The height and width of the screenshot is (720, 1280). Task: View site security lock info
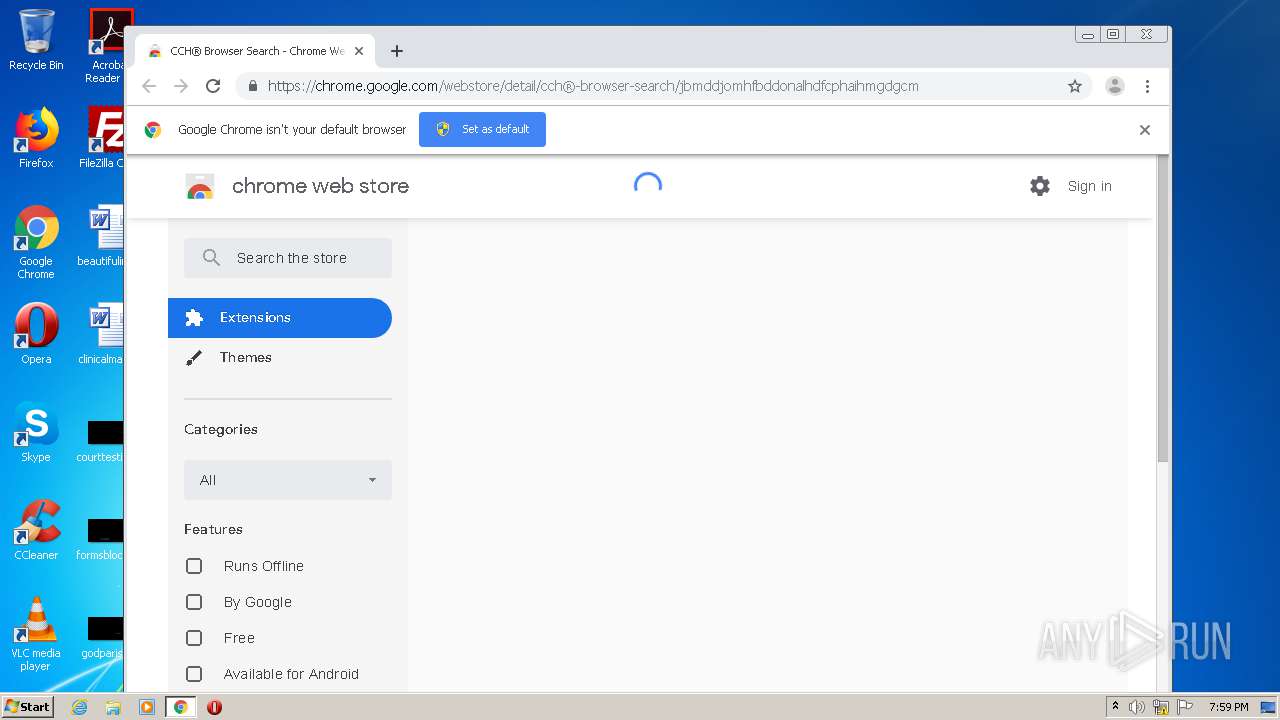252,86
